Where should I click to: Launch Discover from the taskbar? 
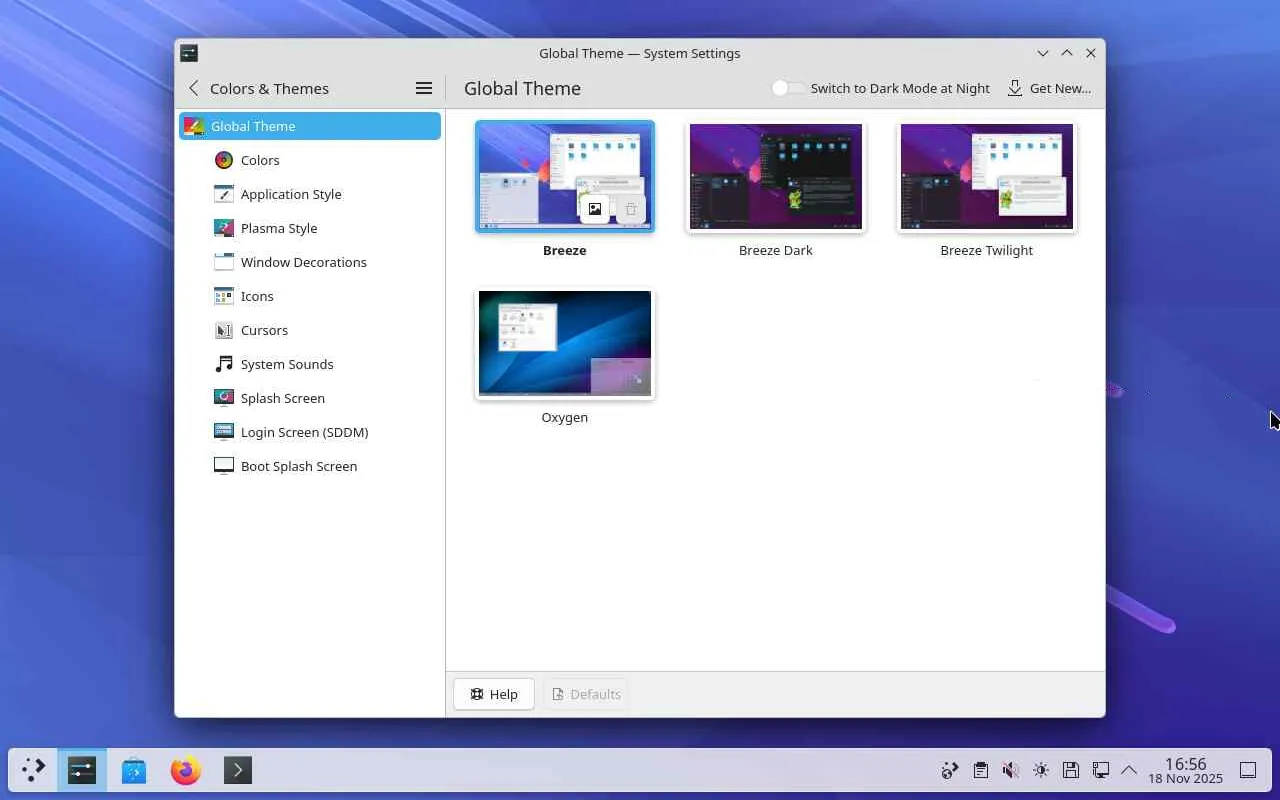coord(134,770)
